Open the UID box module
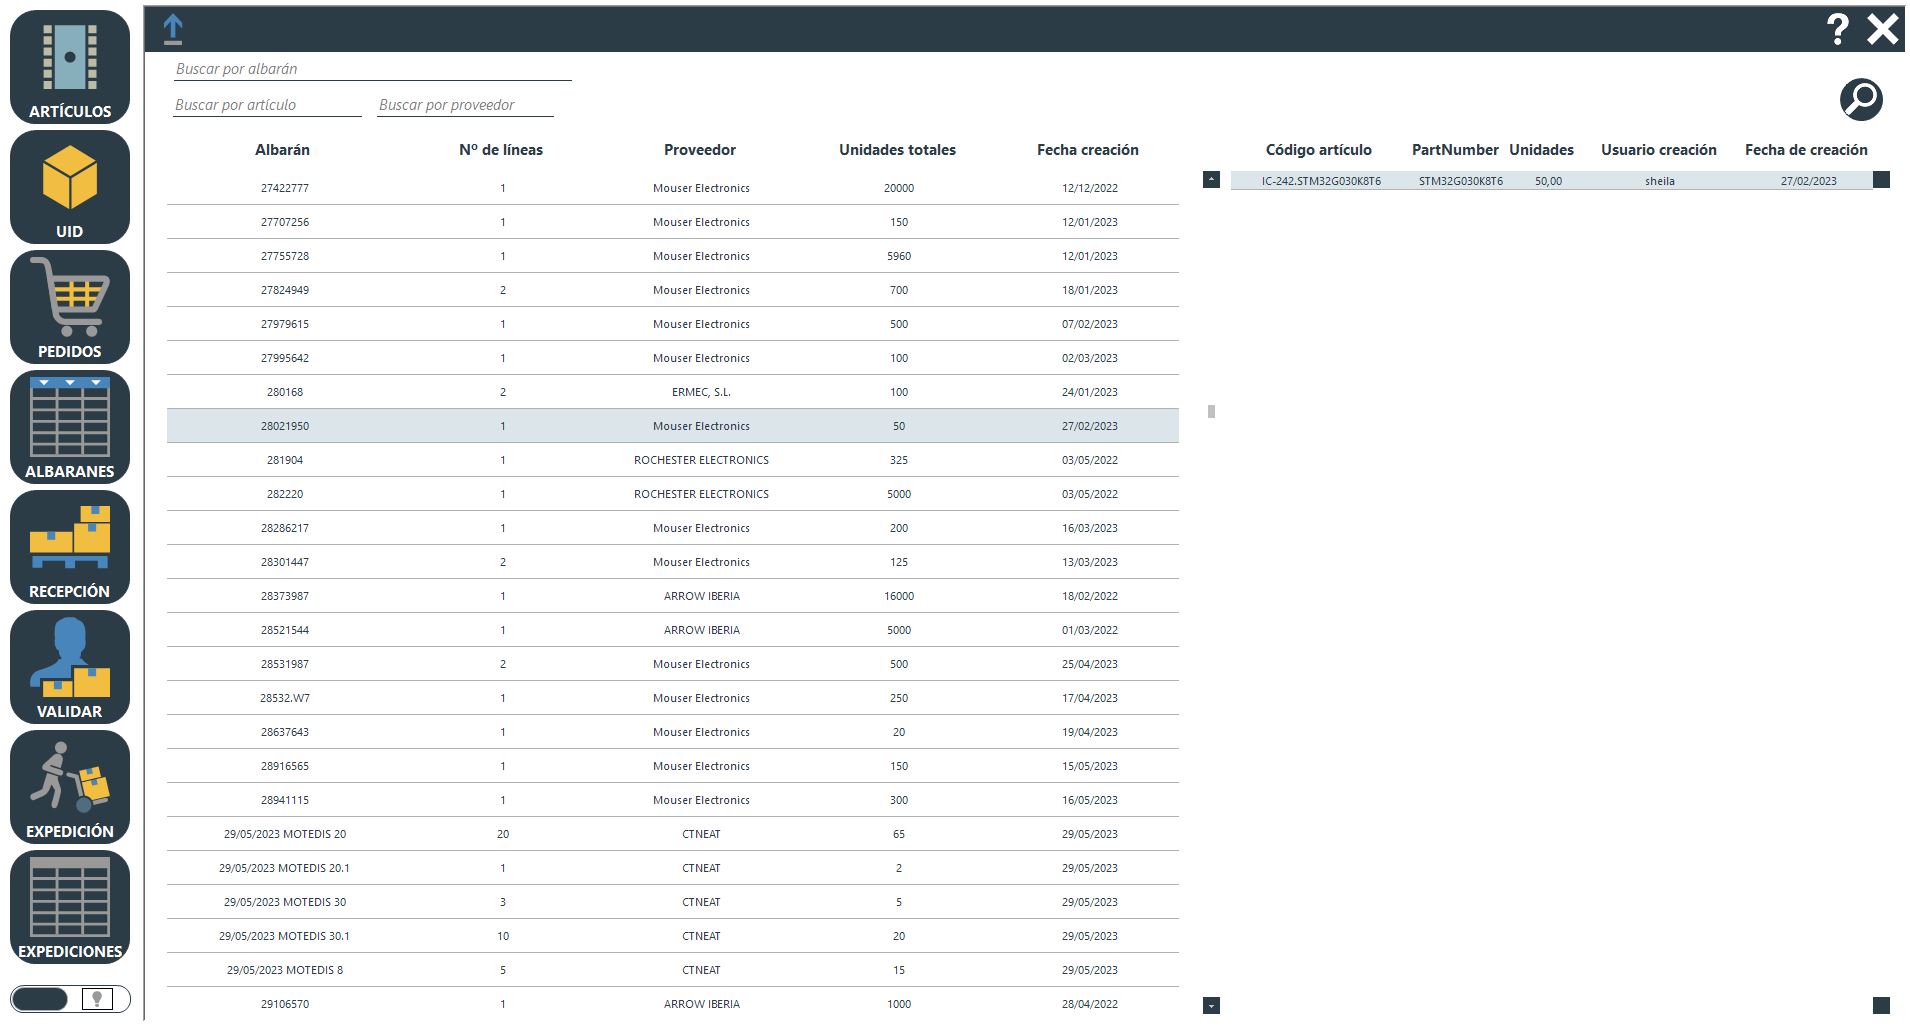The height and width of the screenshot is (1026, 1910). [70, 187]
